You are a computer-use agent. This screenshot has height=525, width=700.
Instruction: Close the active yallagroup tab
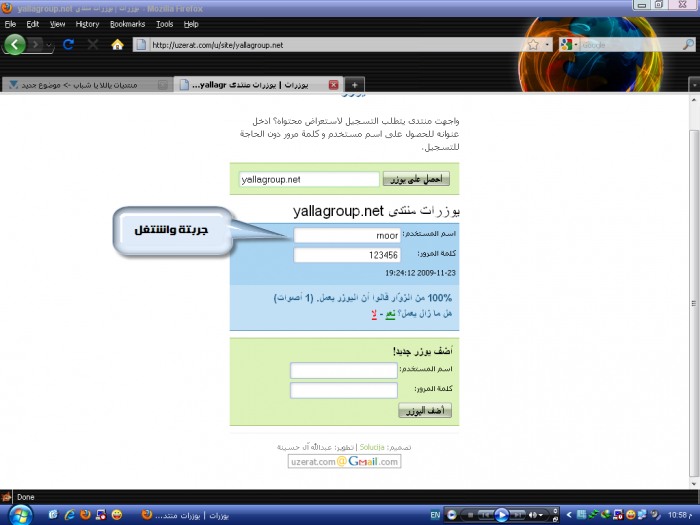334,84
